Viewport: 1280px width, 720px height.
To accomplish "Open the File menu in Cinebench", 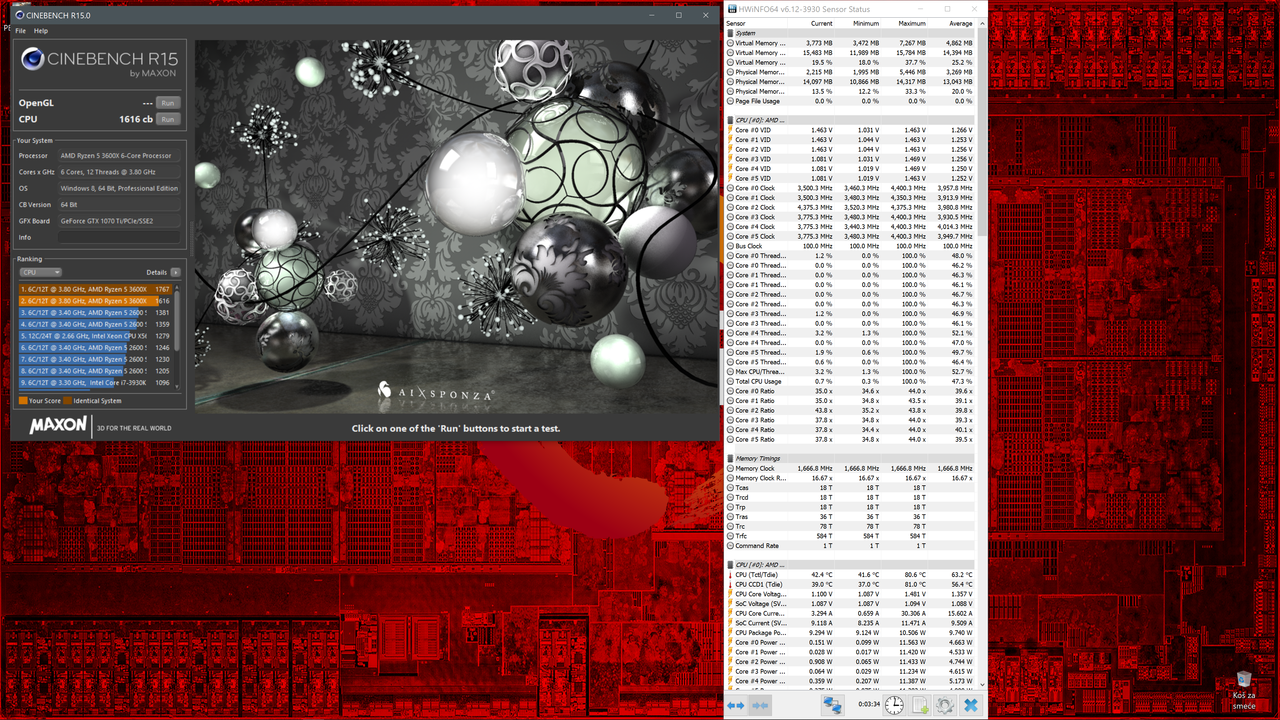I will 20,31.
